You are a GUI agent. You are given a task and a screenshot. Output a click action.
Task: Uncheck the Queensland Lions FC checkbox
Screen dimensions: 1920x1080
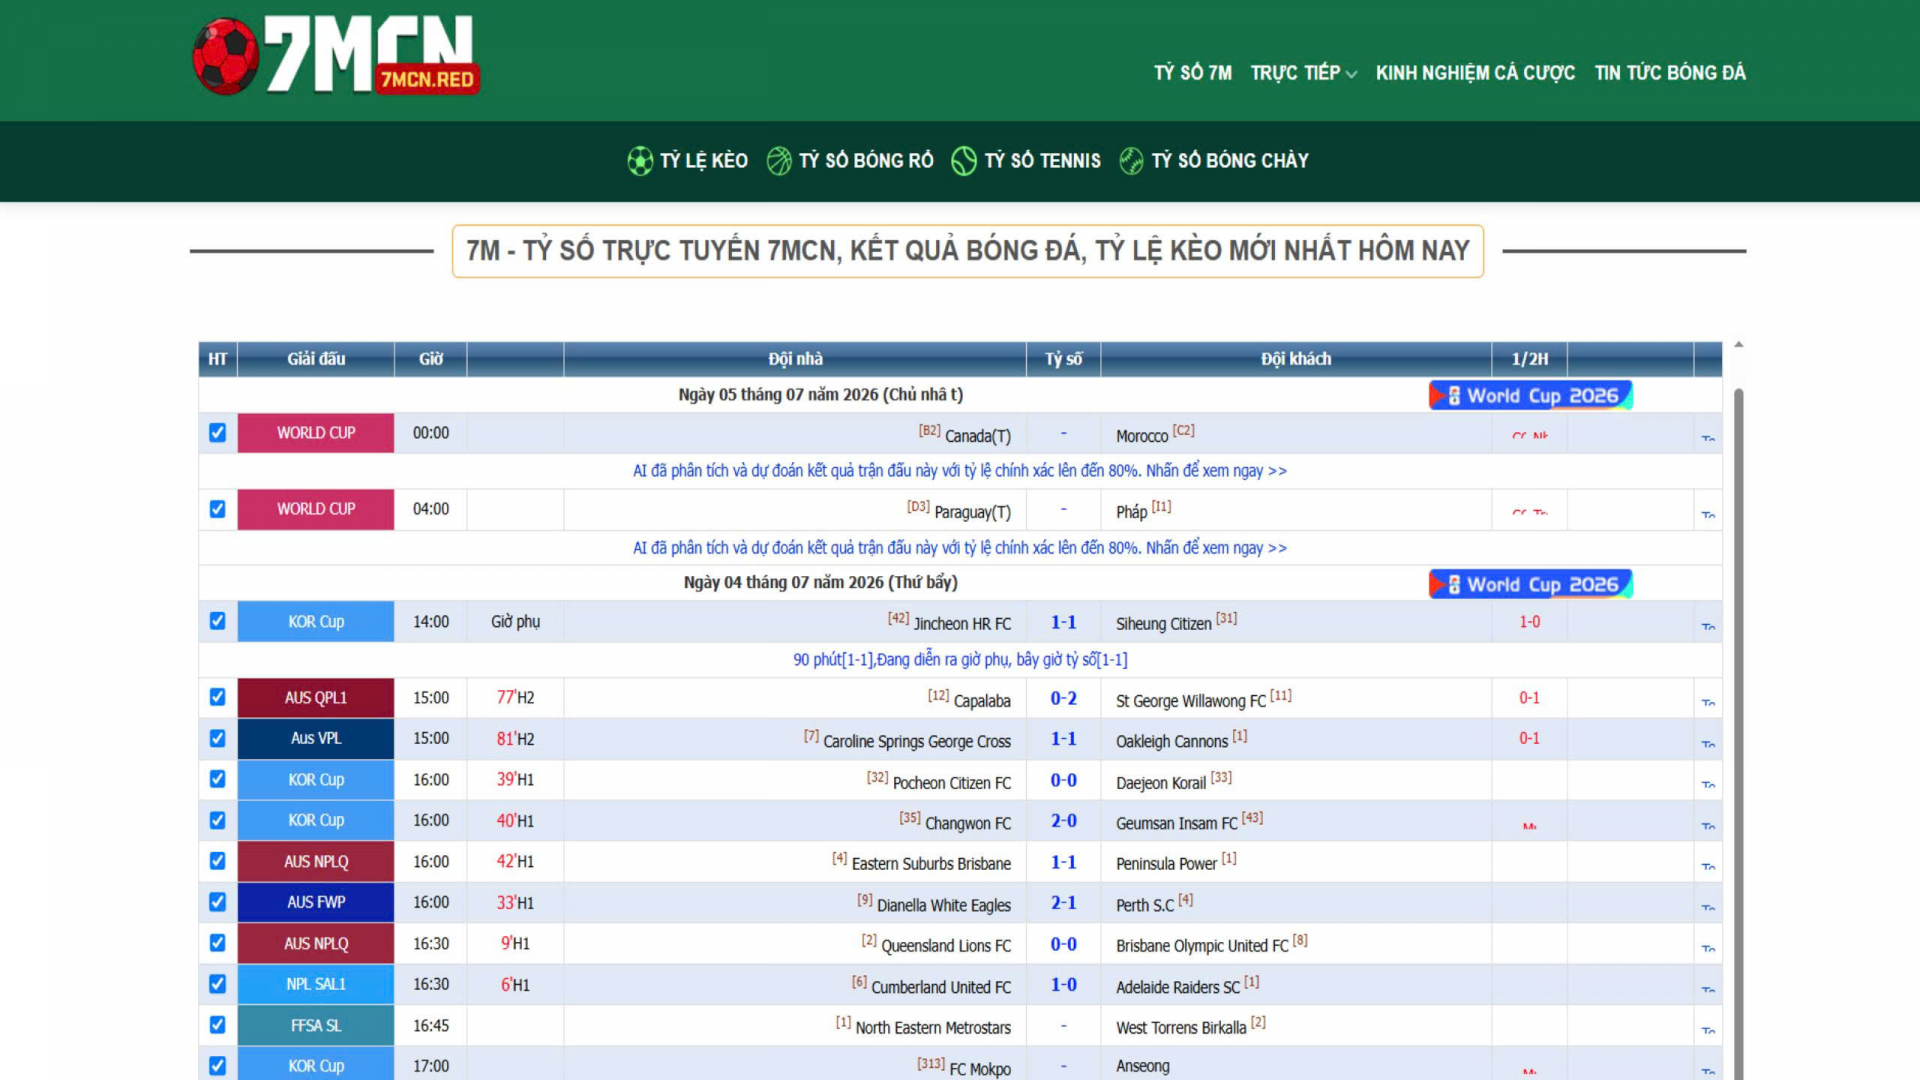coord(217,943)
